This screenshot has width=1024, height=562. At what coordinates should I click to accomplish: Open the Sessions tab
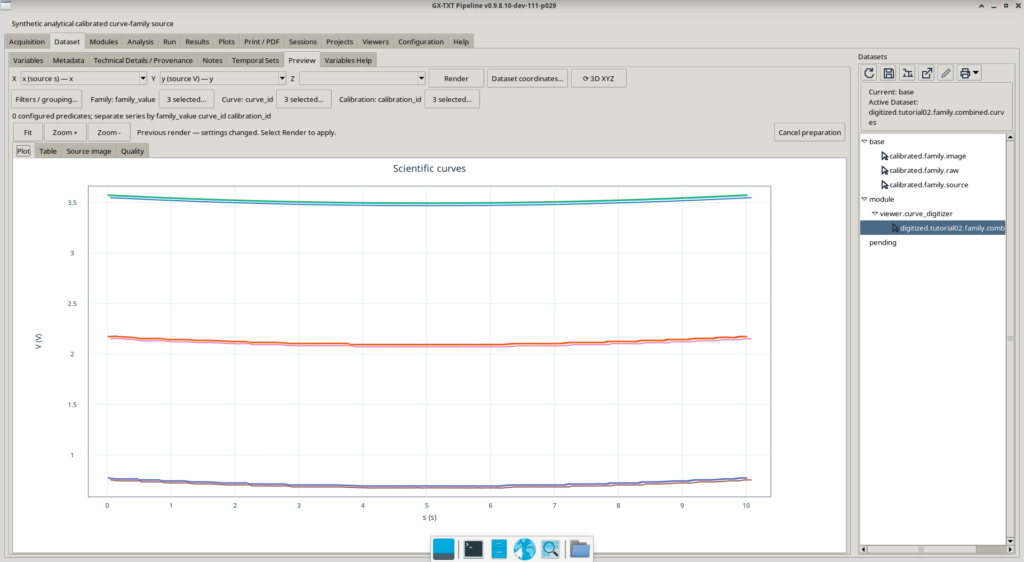[x=303, y=42]
